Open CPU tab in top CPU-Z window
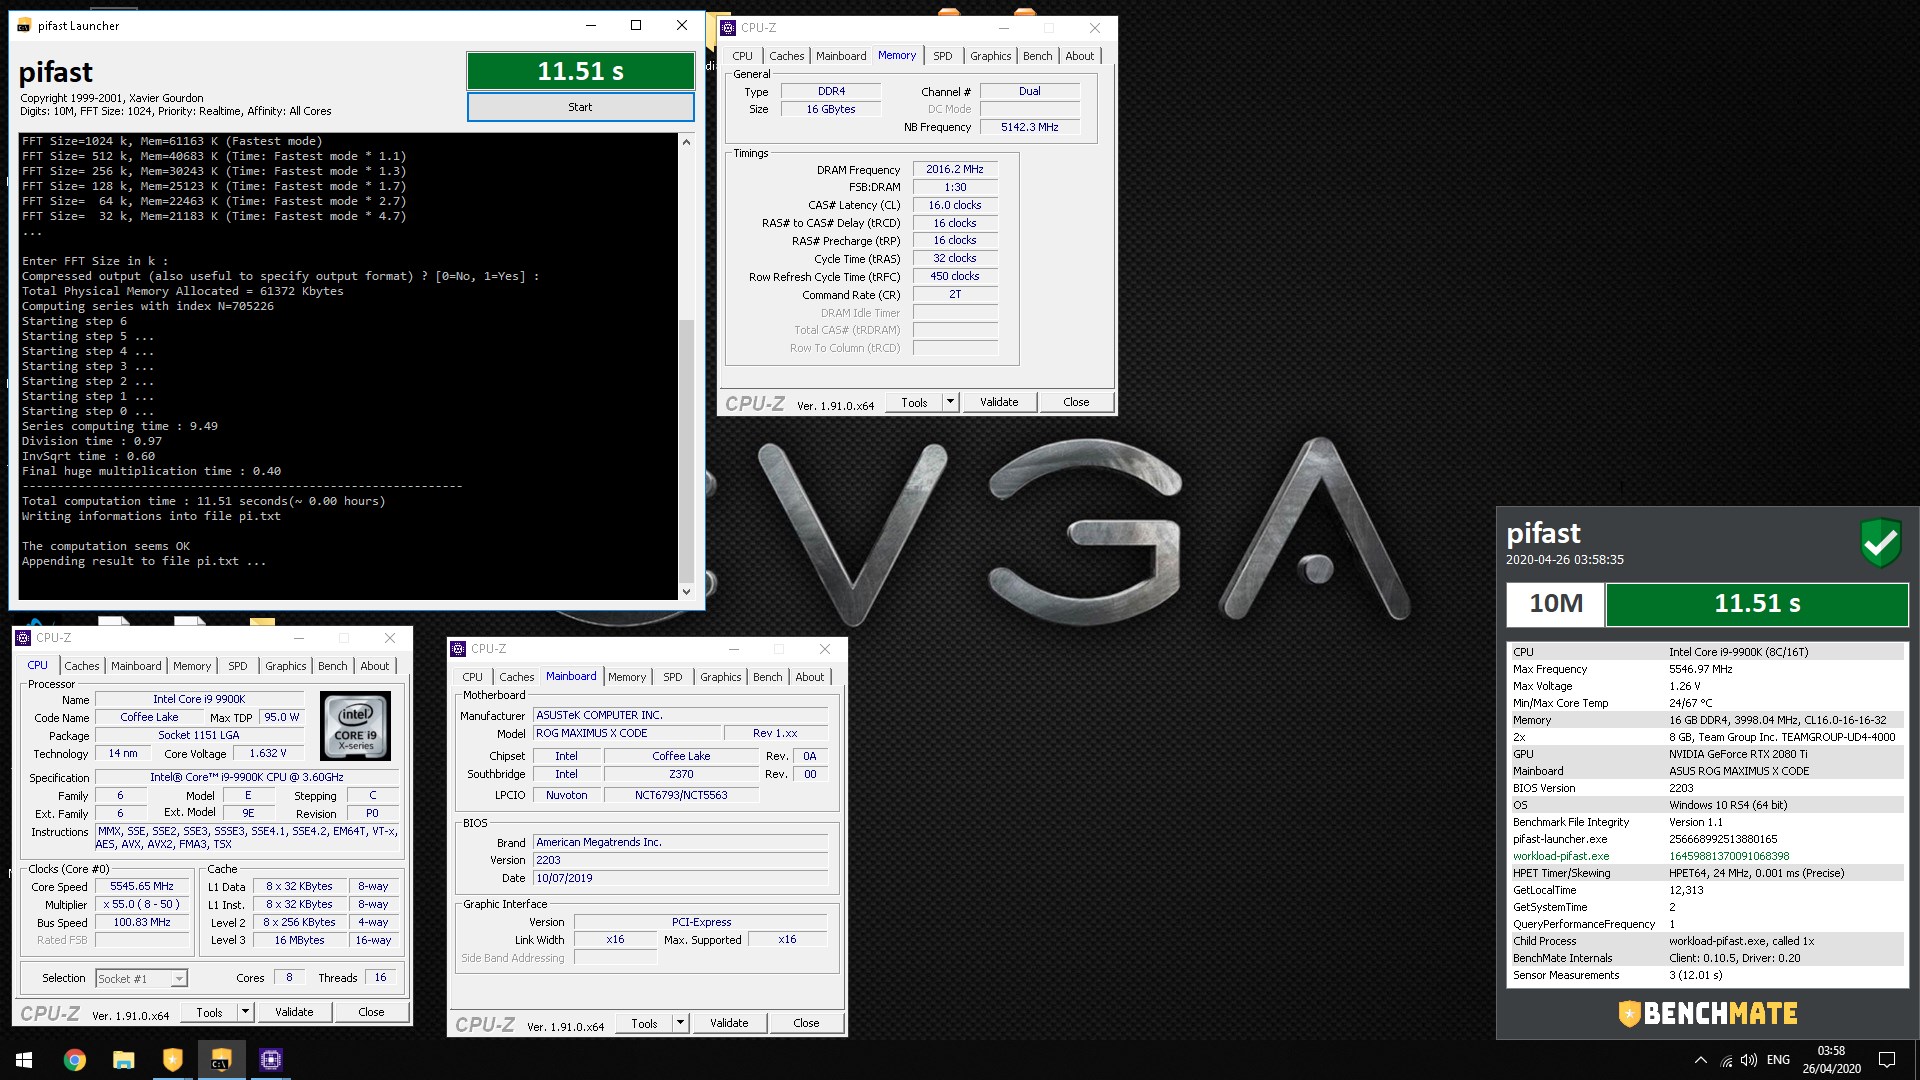Screen dimensions: 1920x1080 point(742,56)
